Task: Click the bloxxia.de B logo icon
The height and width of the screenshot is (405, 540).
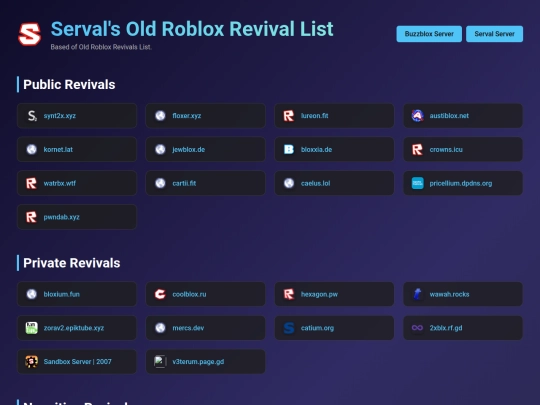Action: coord(289,149)
